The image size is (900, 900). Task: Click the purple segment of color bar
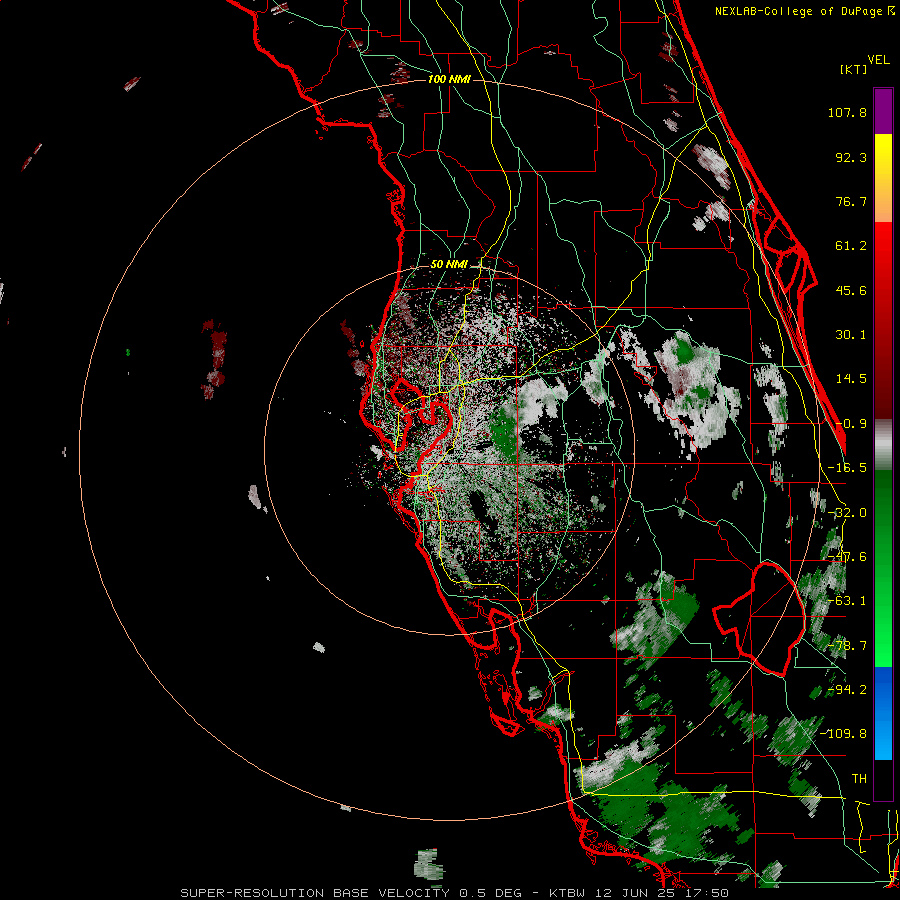[x=883, y=111]
